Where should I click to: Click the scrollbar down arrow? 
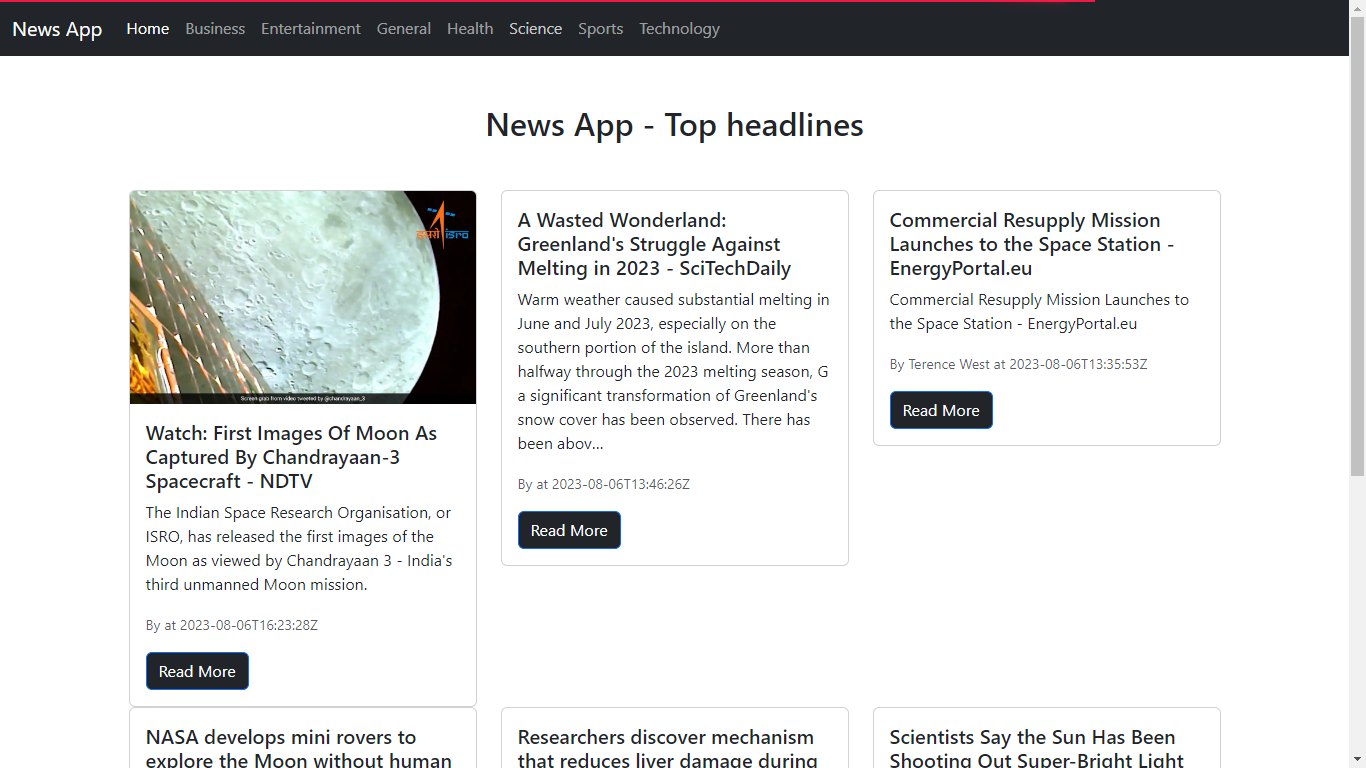[1357, 759]
